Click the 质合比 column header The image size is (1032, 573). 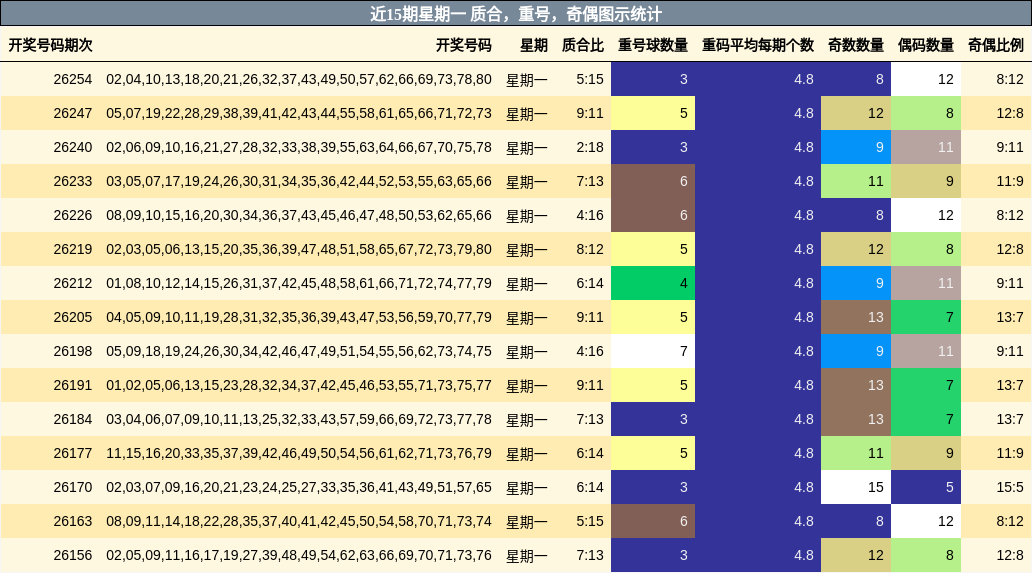[x=582, y=45]
